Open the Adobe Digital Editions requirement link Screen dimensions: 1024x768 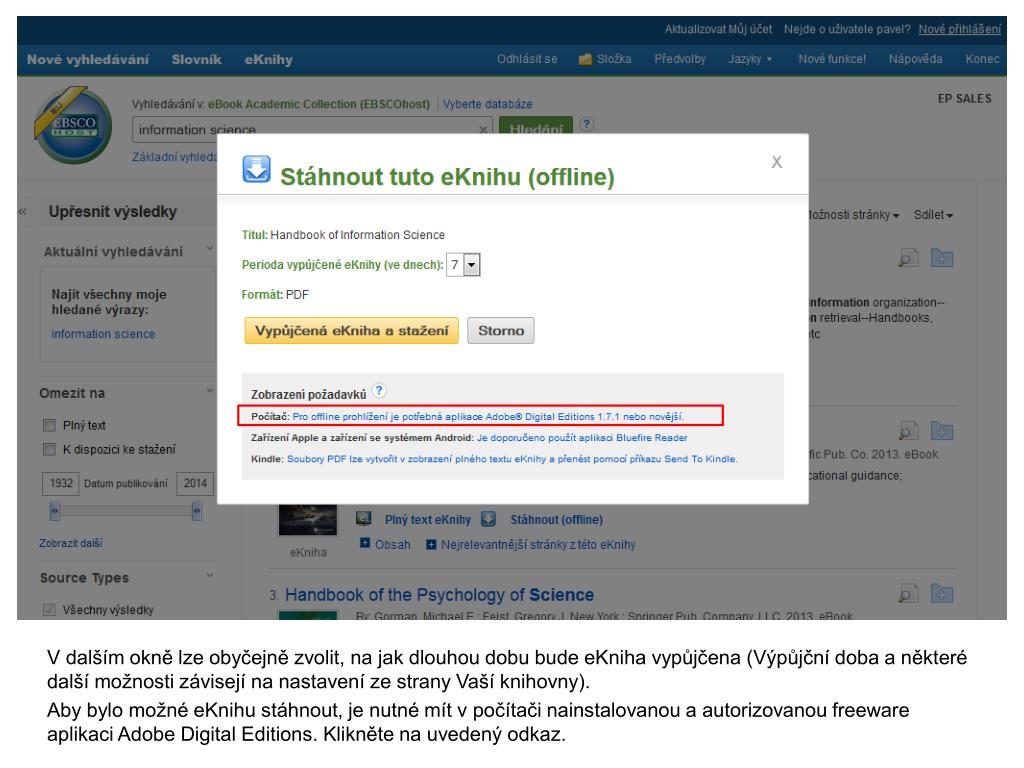click(488, 416)
